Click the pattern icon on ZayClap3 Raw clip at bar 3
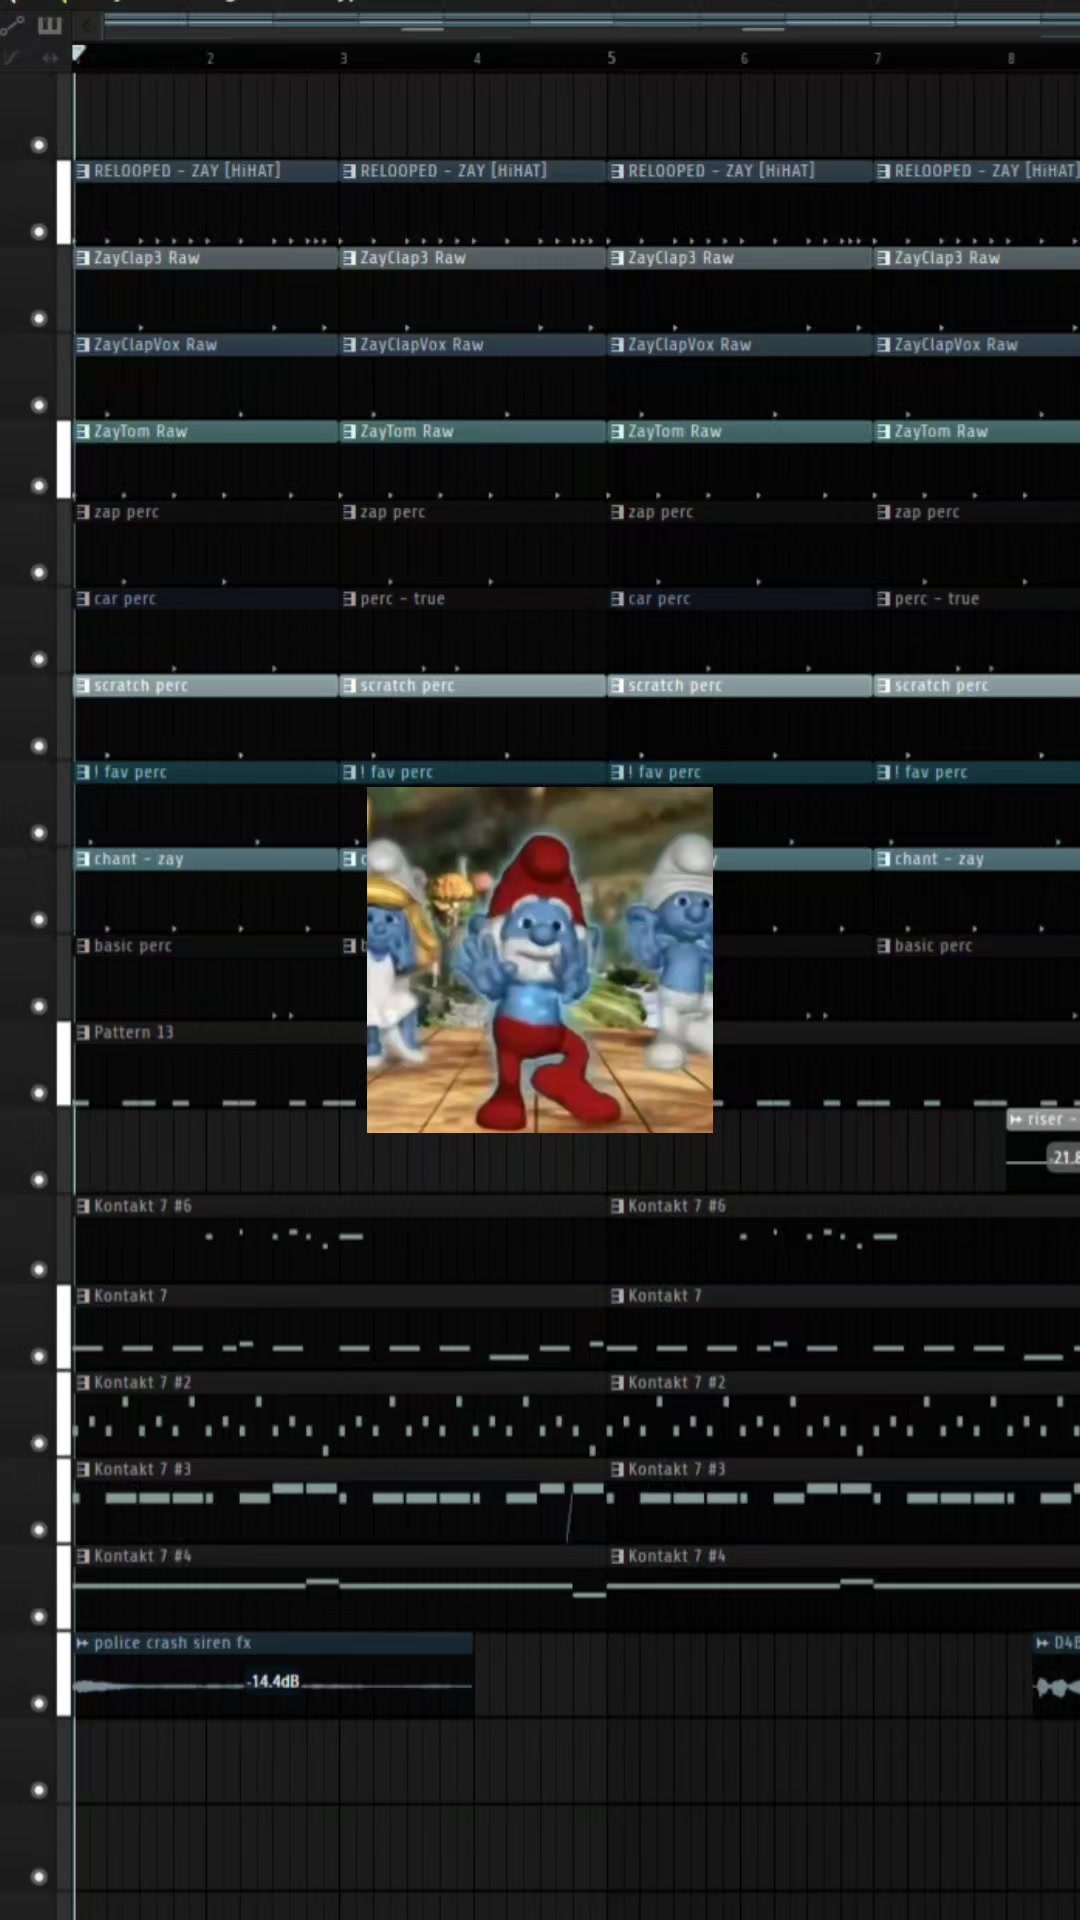Screen dimensions: 1080x1920 349,258
